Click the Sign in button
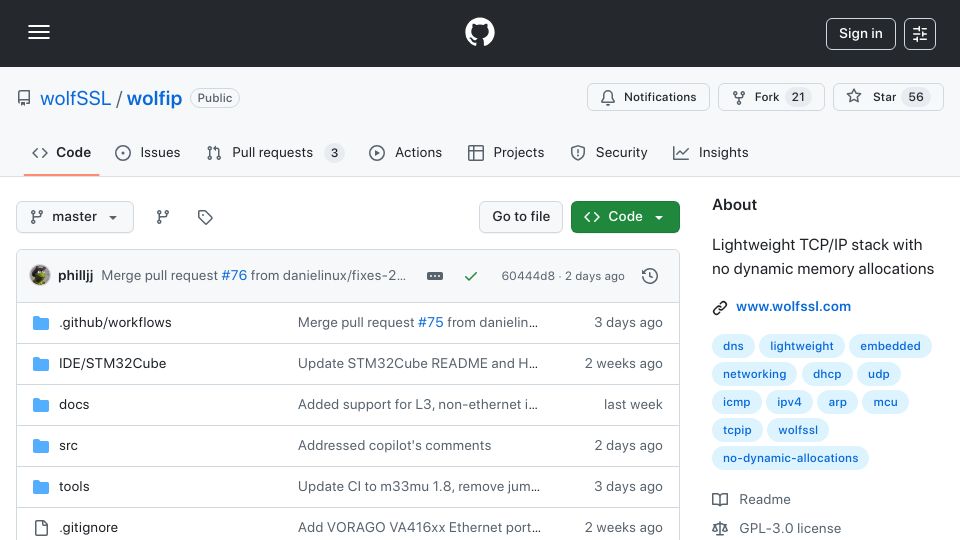This screenshot has width=960, height=540. (x=860, y=34)
